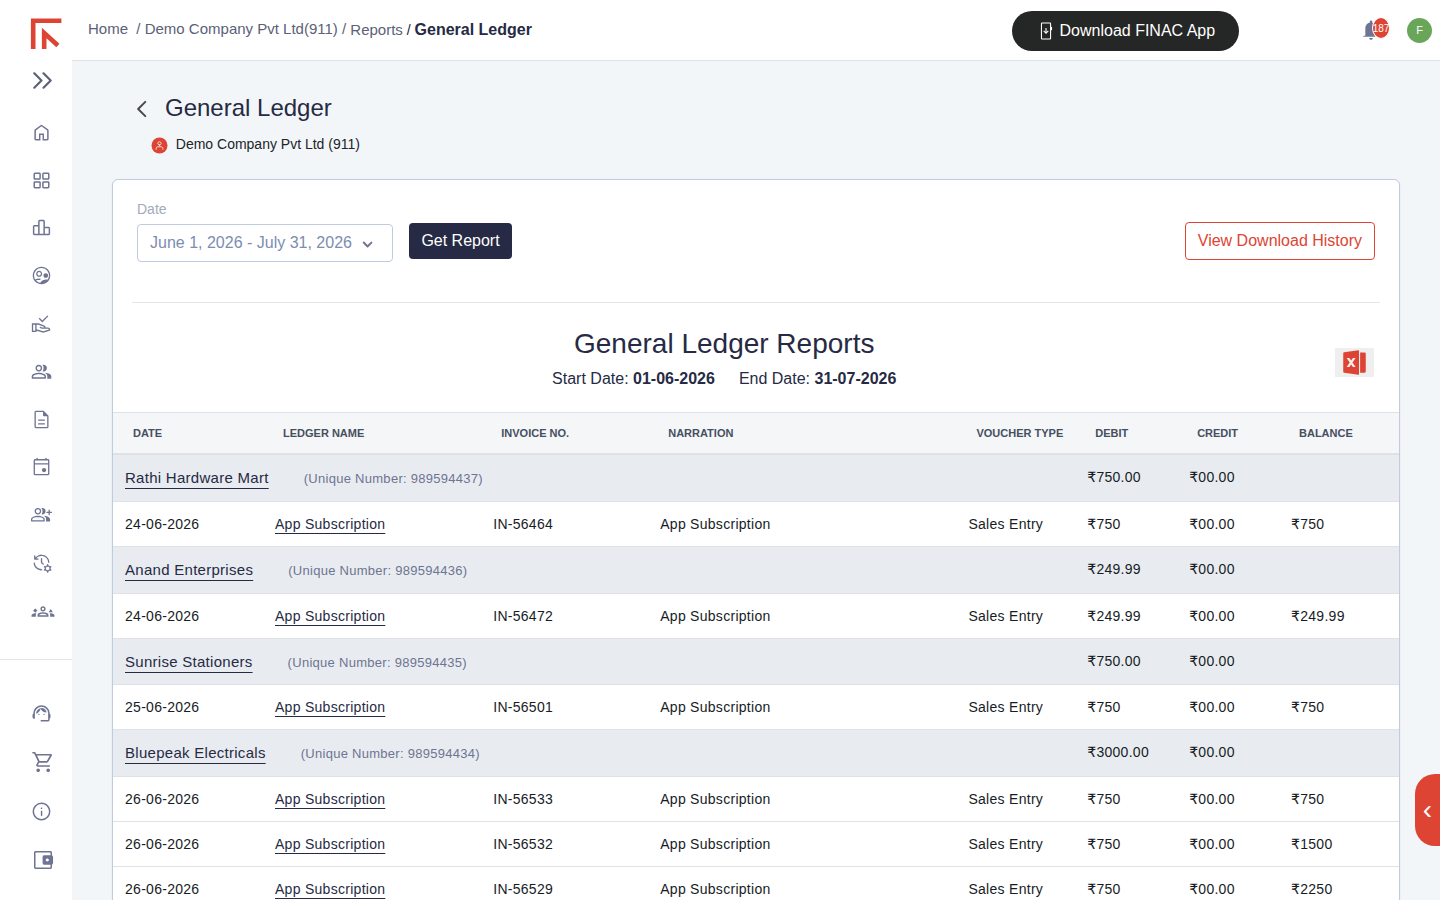Screen dimensions: 1440x900
Task: Expand the sidebar with double chevron
Action: [42, 81]
